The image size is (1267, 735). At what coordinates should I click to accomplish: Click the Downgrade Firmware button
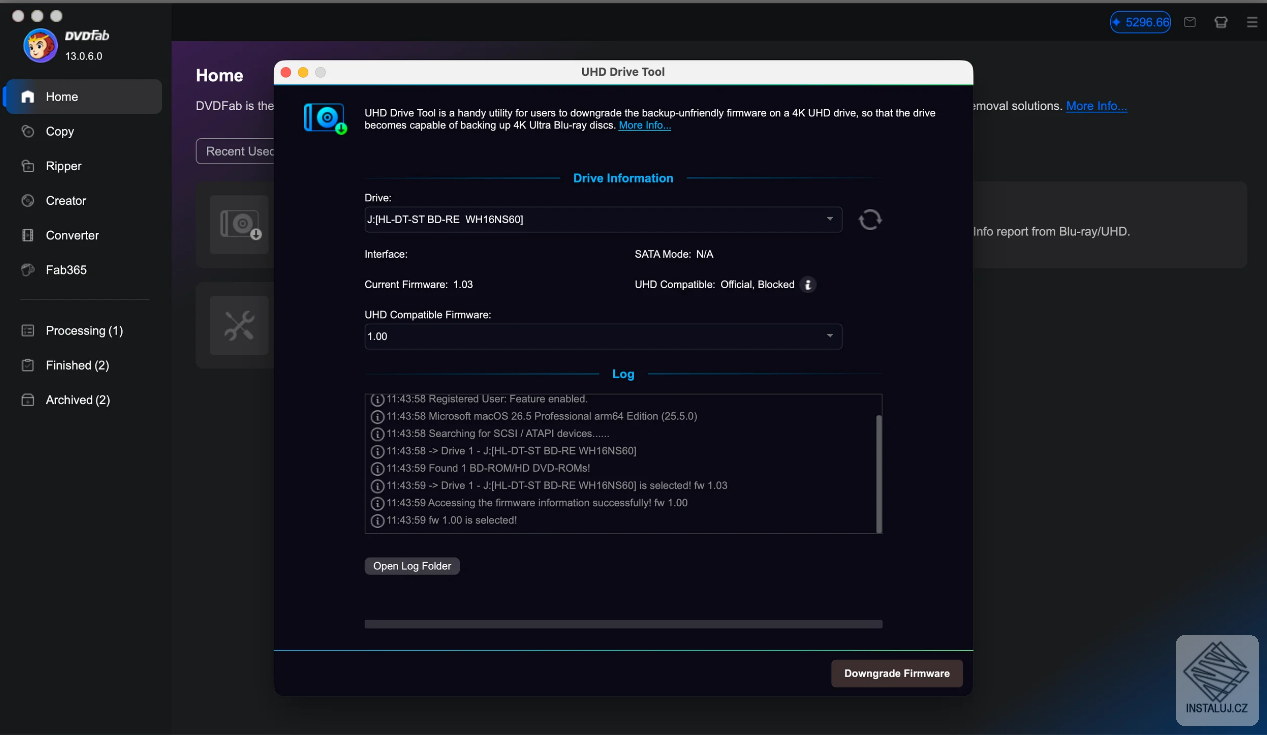click(x=897, y=674)
